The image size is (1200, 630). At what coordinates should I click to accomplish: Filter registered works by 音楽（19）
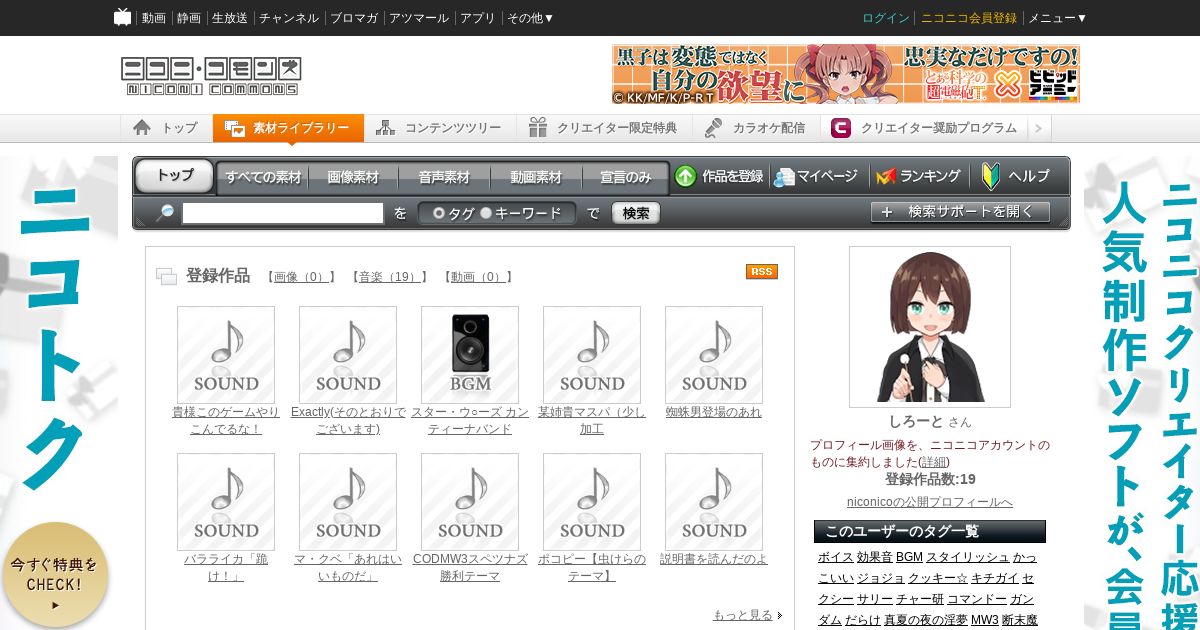pyautogui.click(x=389, y=277)
